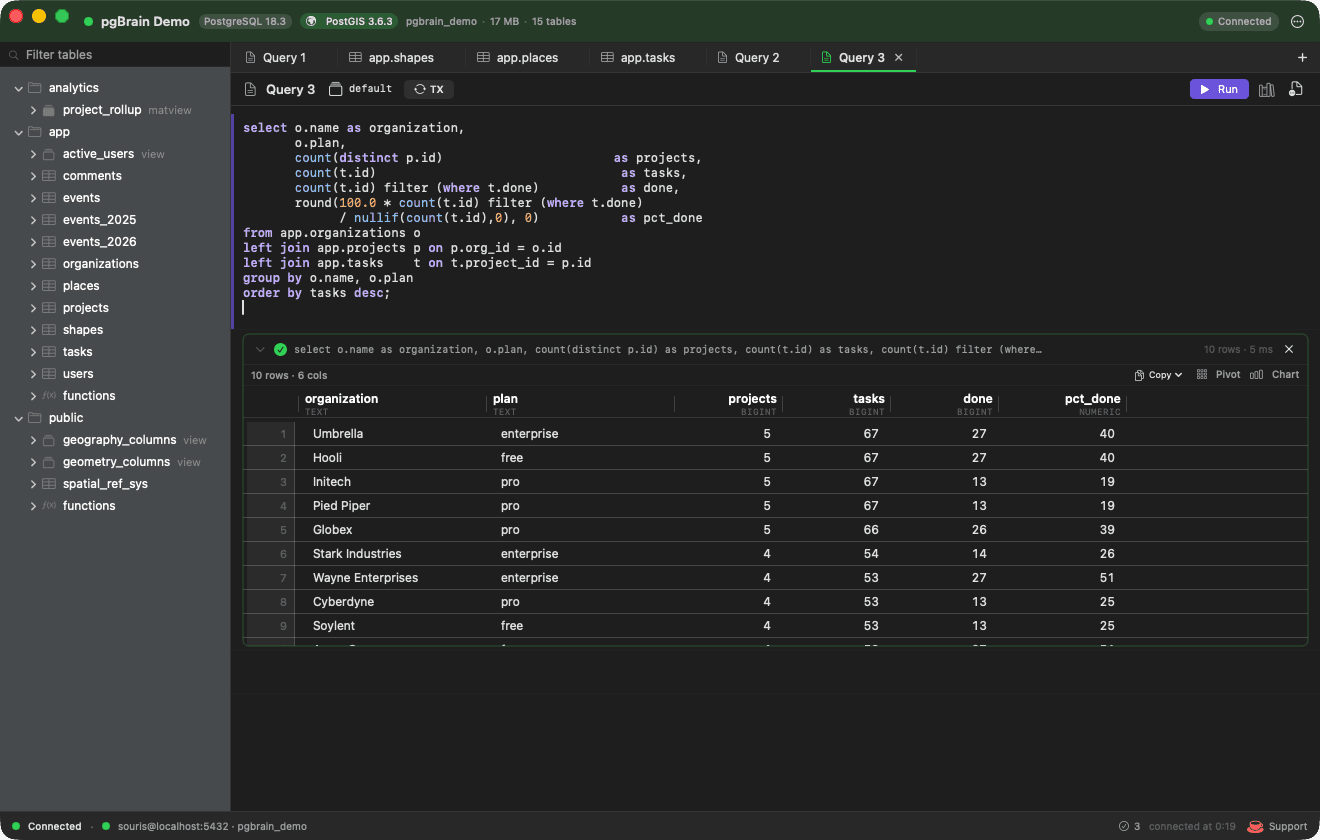
Task: Open the Support link
Action: [1278, 826]
